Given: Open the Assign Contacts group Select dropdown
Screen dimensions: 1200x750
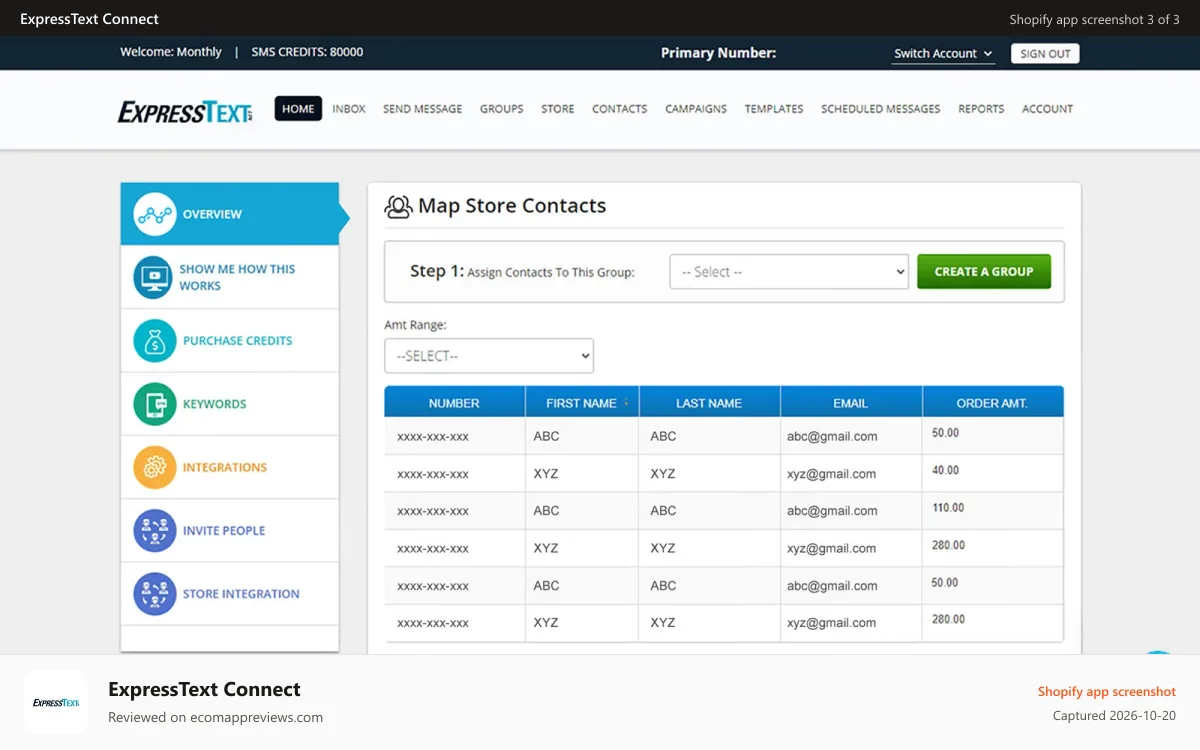Looking at the screenshot, I should point(789,272).
